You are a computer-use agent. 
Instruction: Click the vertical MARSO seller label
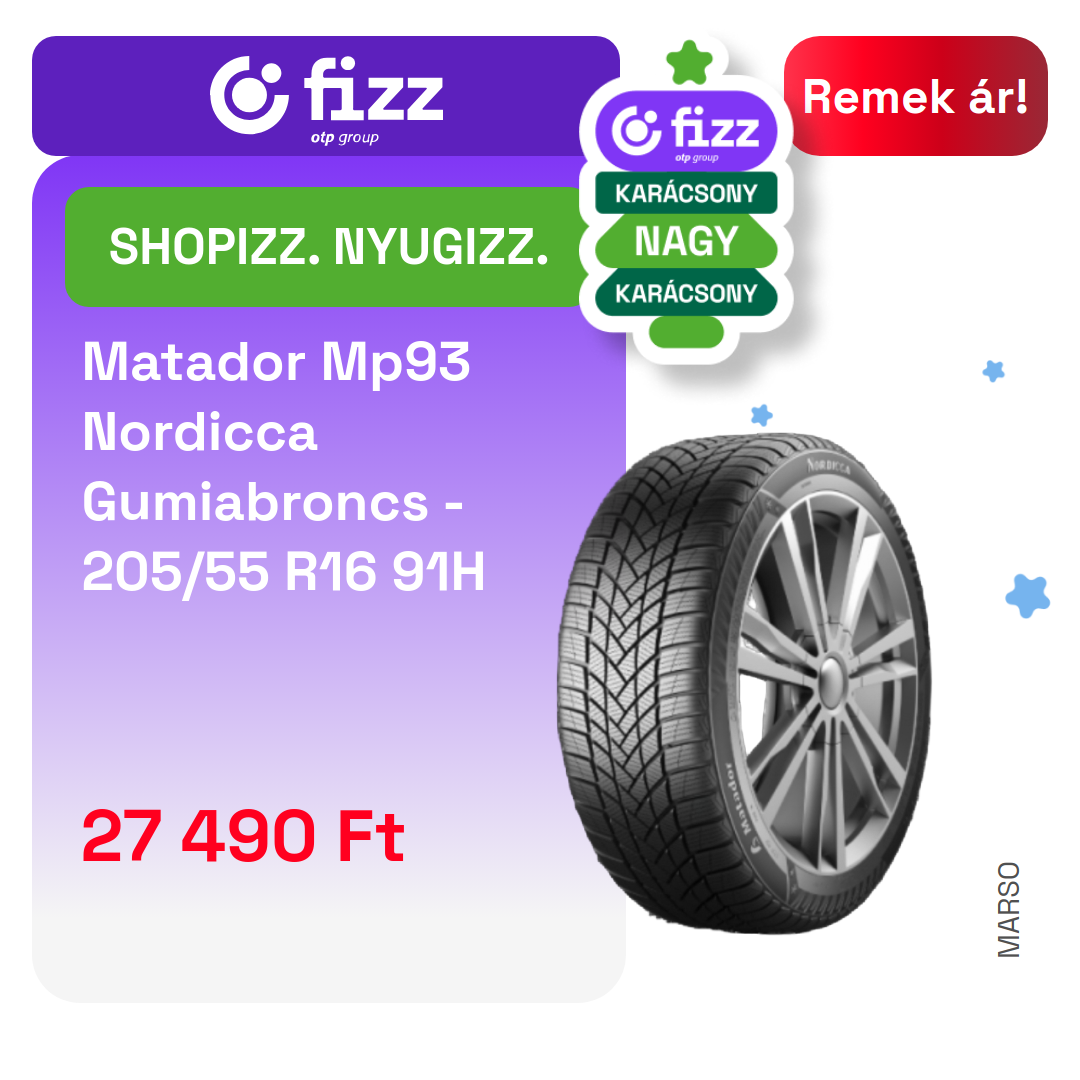(x=1008, y=910)
